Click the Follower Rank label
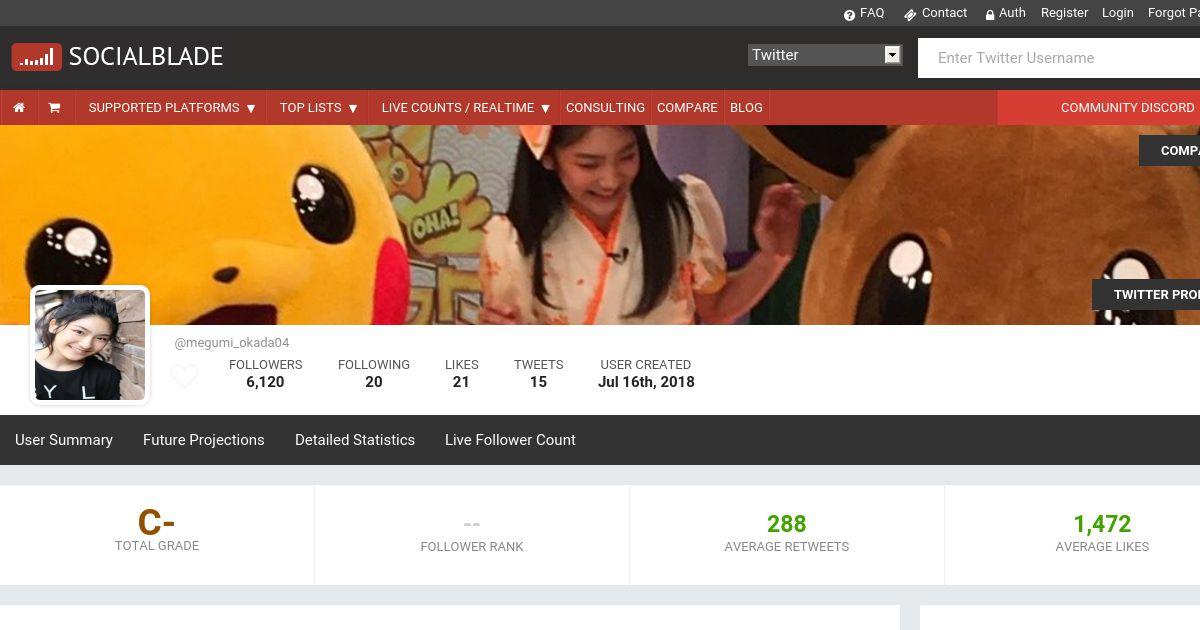The height and width of the screenshot is (630, 1200). 472,547
